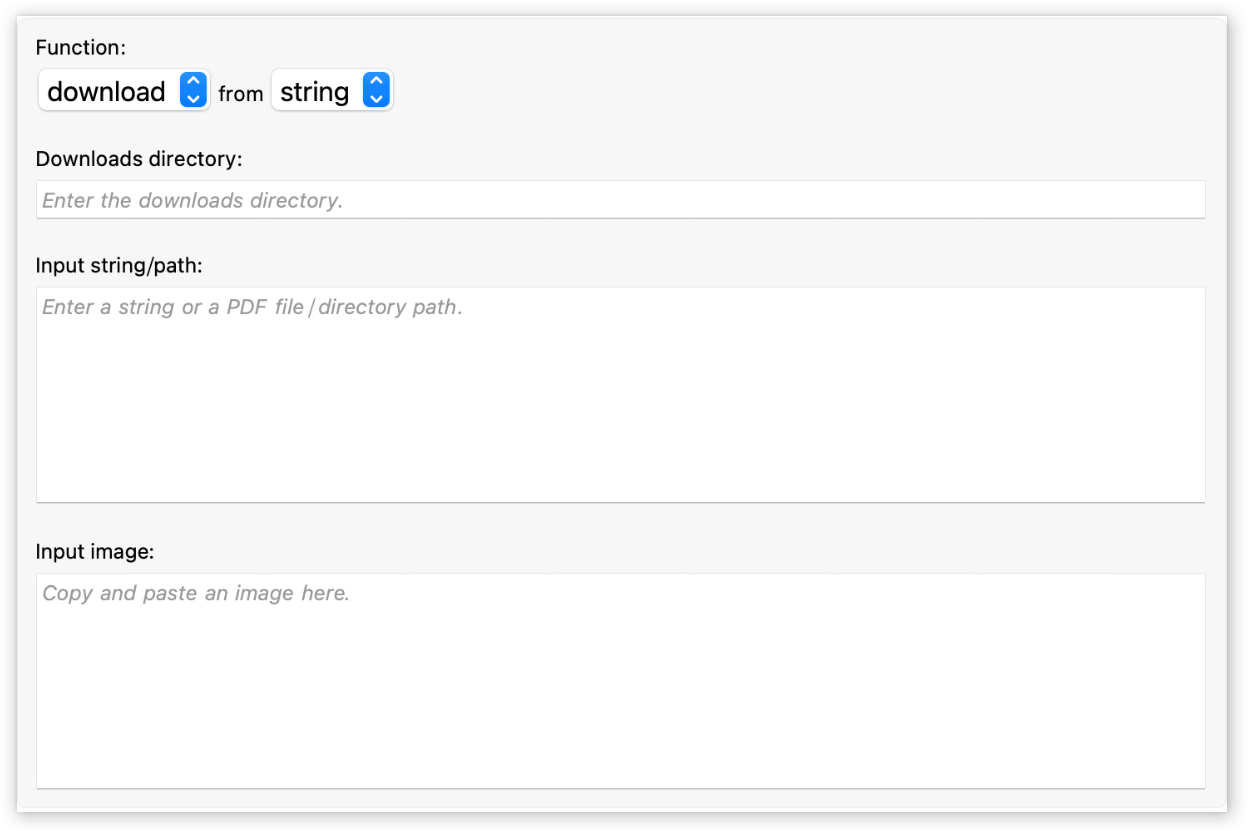Click the Downloads directory text field
The height and width of the screenshot is (834, 1248).
coord(620,200)
